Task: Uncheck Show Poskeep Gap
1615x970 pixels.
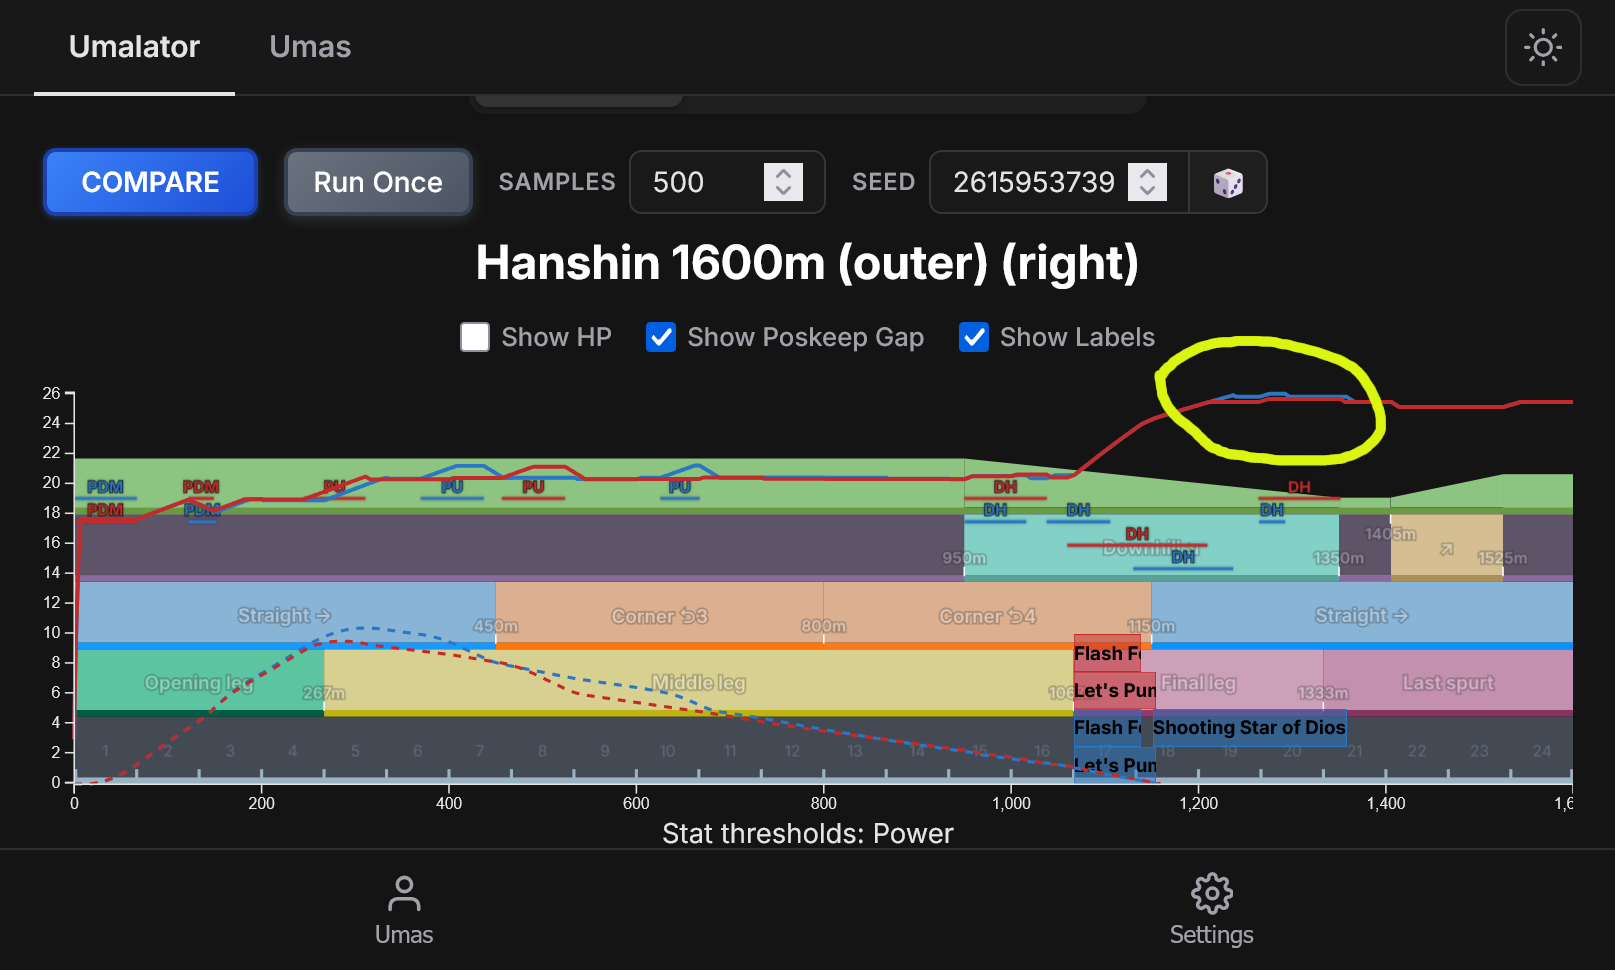Action: coord(661,337)
